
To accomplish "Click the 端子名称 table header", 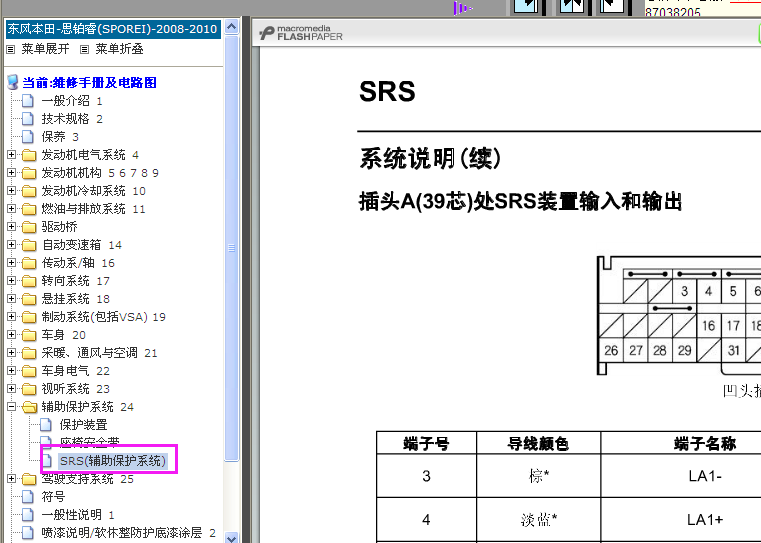I will (705, 443).
